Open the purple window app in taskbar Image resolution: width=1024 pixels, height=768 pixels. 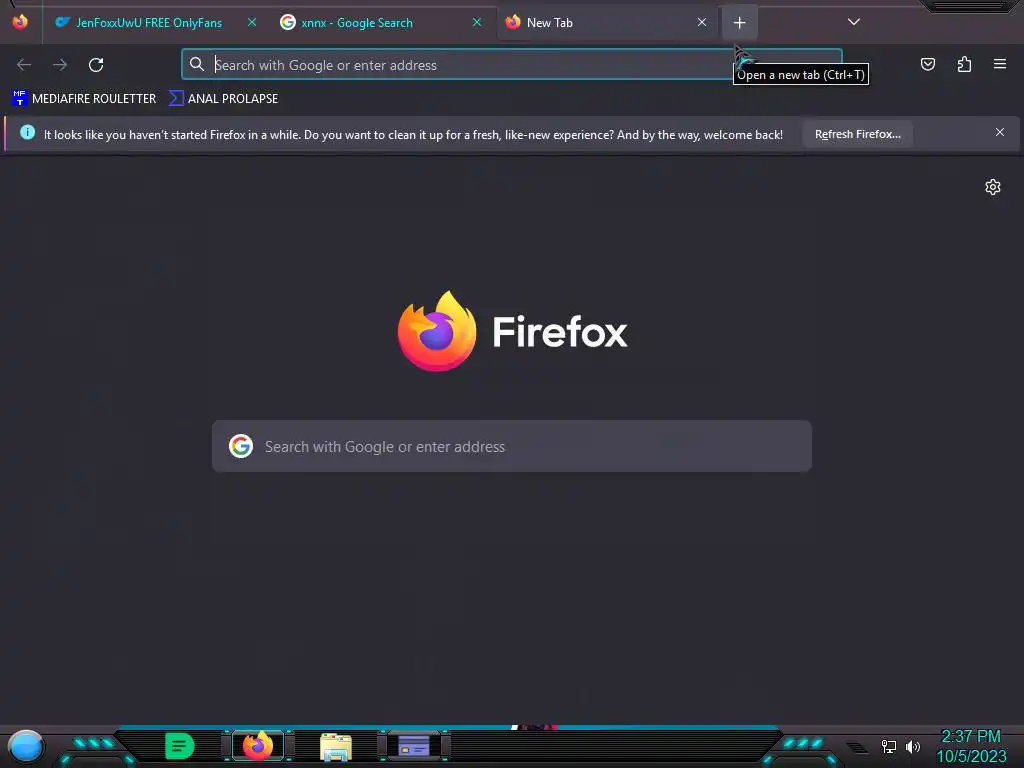click(414, 746)
